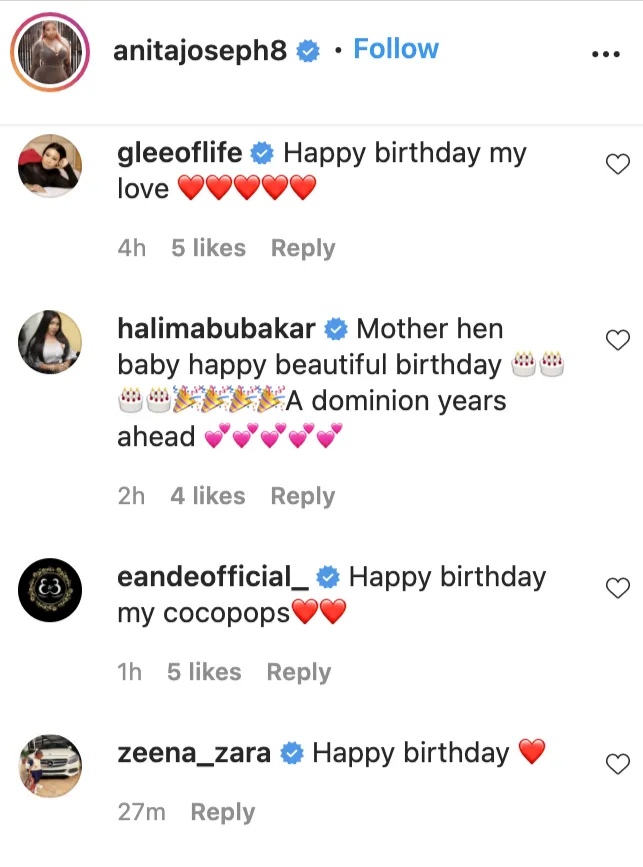This screenshot has height=867, width=643.
Task: Reply to gleeoflife's comment
Action: click(x=303, y=248)
